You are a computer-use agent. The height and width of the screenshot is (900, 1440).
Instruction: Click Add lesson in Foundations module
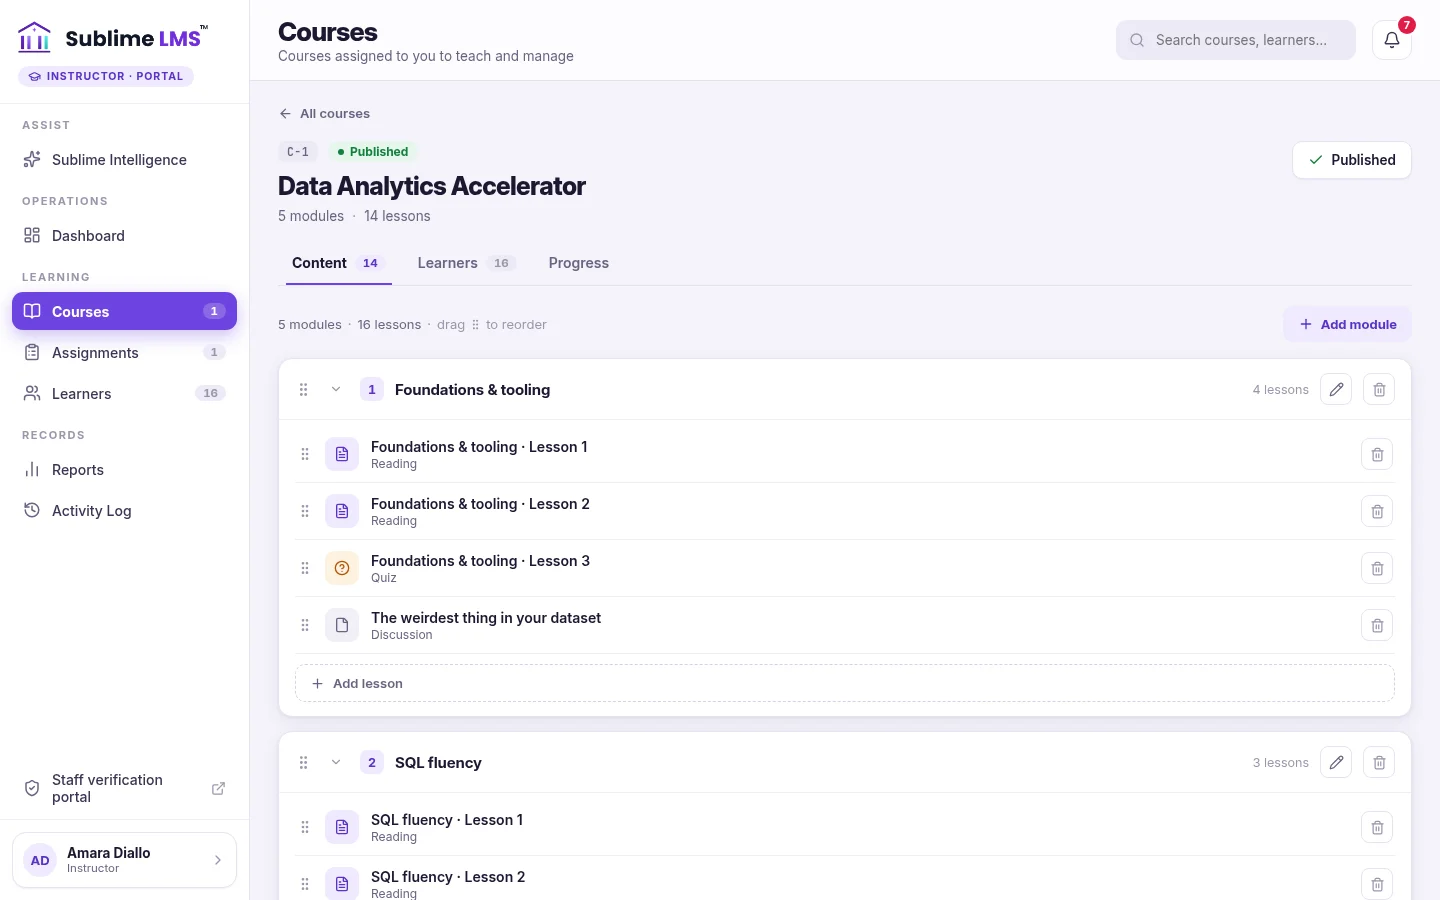click(x=845, y=684)
